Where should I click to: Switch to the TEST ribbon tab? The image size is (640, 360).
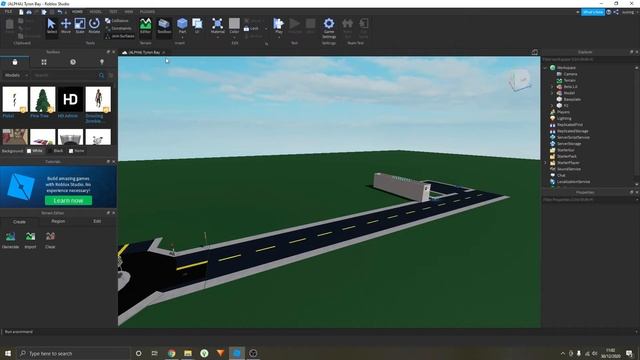pyautogui.click(x=113, y=12)
